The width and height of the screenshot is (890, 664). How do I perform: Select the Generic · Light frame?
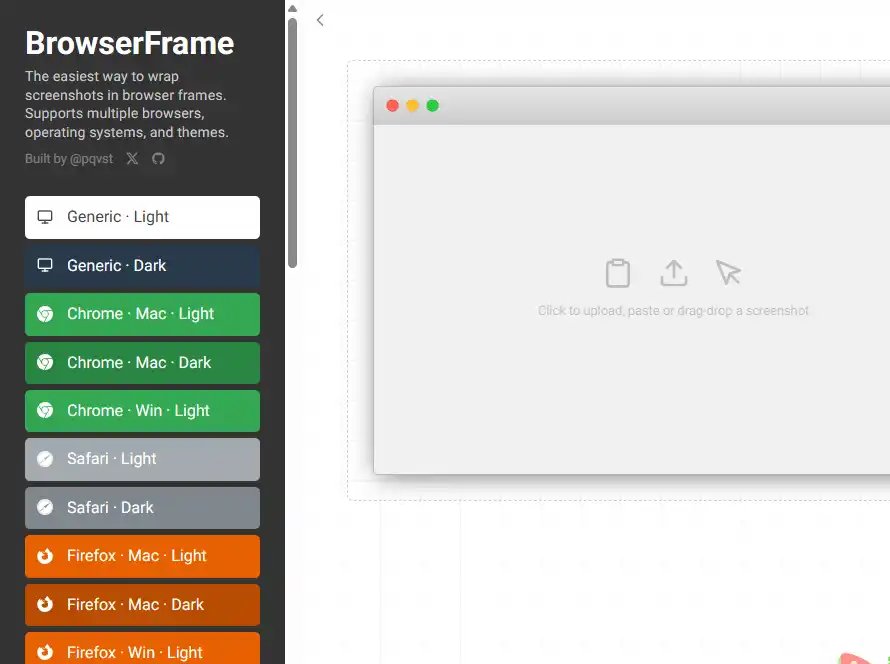(x=142, y=217)
